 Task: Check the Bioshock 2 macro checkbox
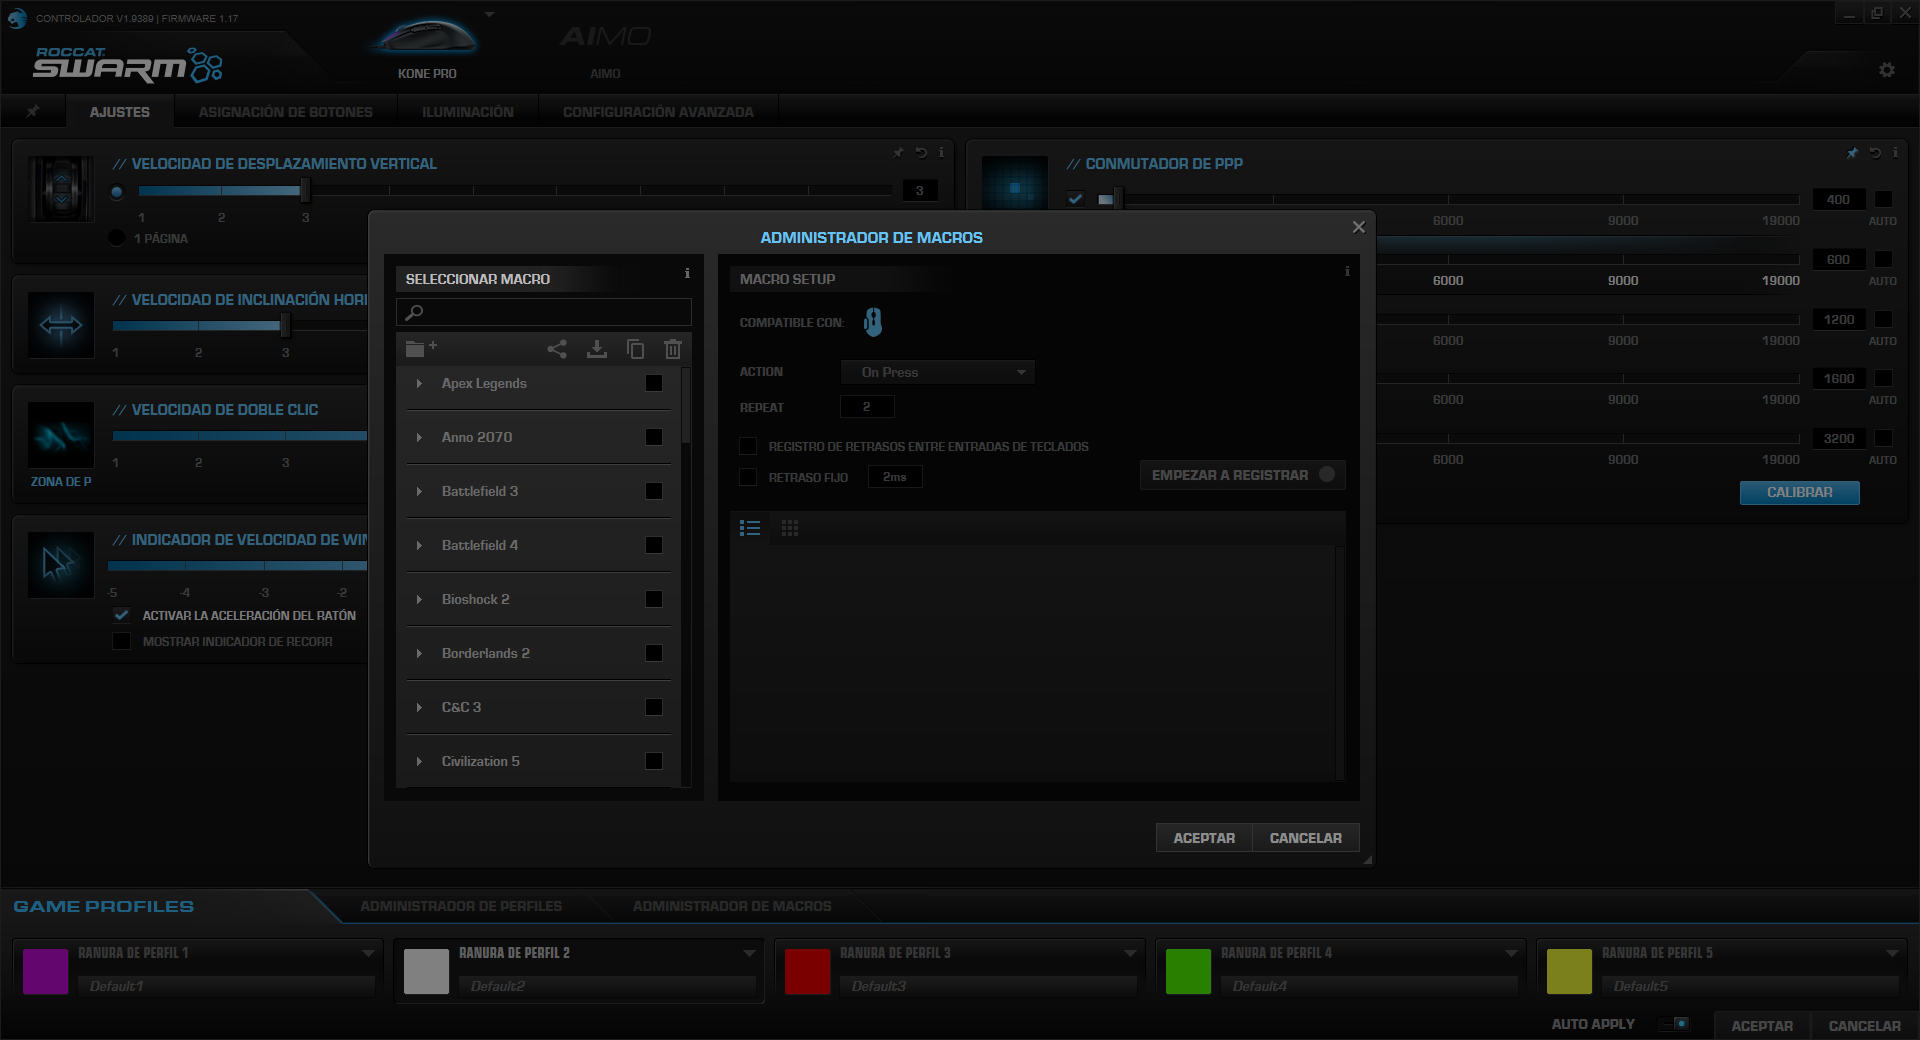654,599
